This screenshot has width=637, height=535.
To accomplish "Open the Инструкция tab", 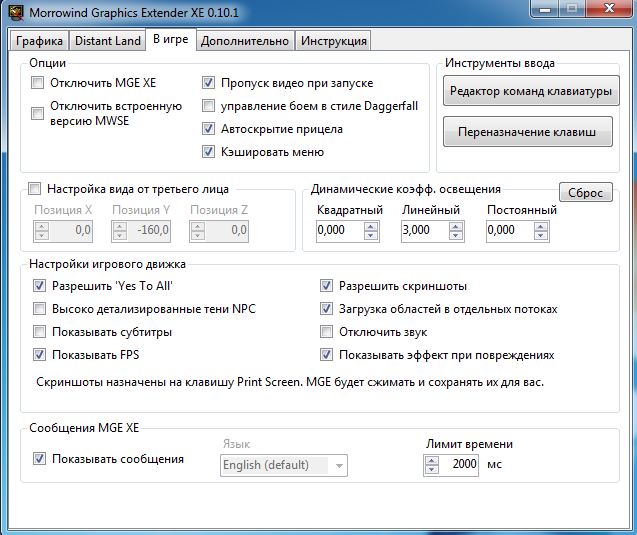I will point(334,41).
